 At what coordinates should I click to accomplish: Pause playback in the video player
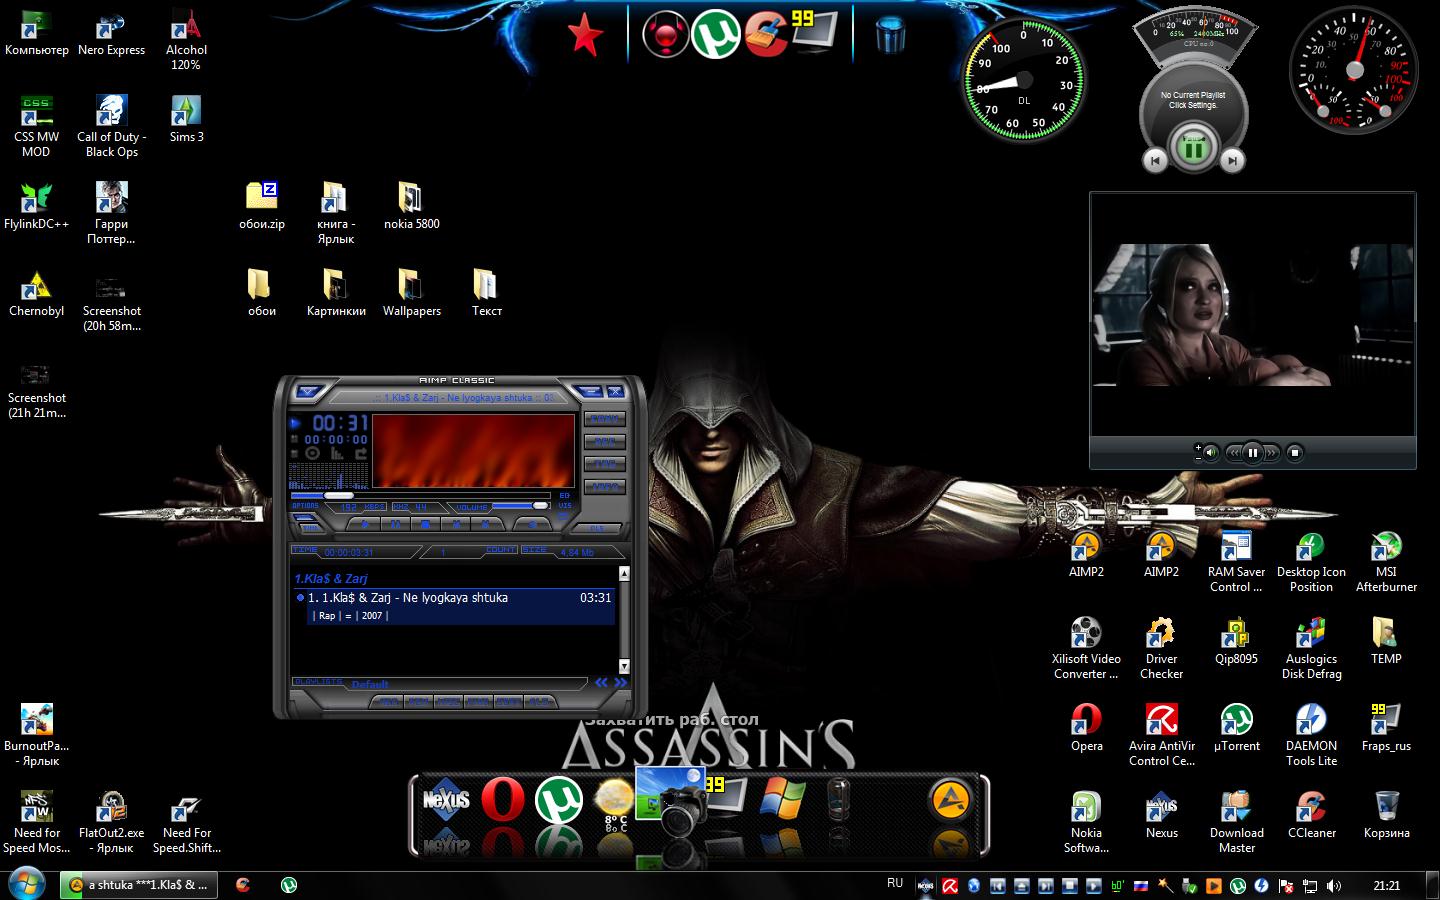[x=1252, y=453]
